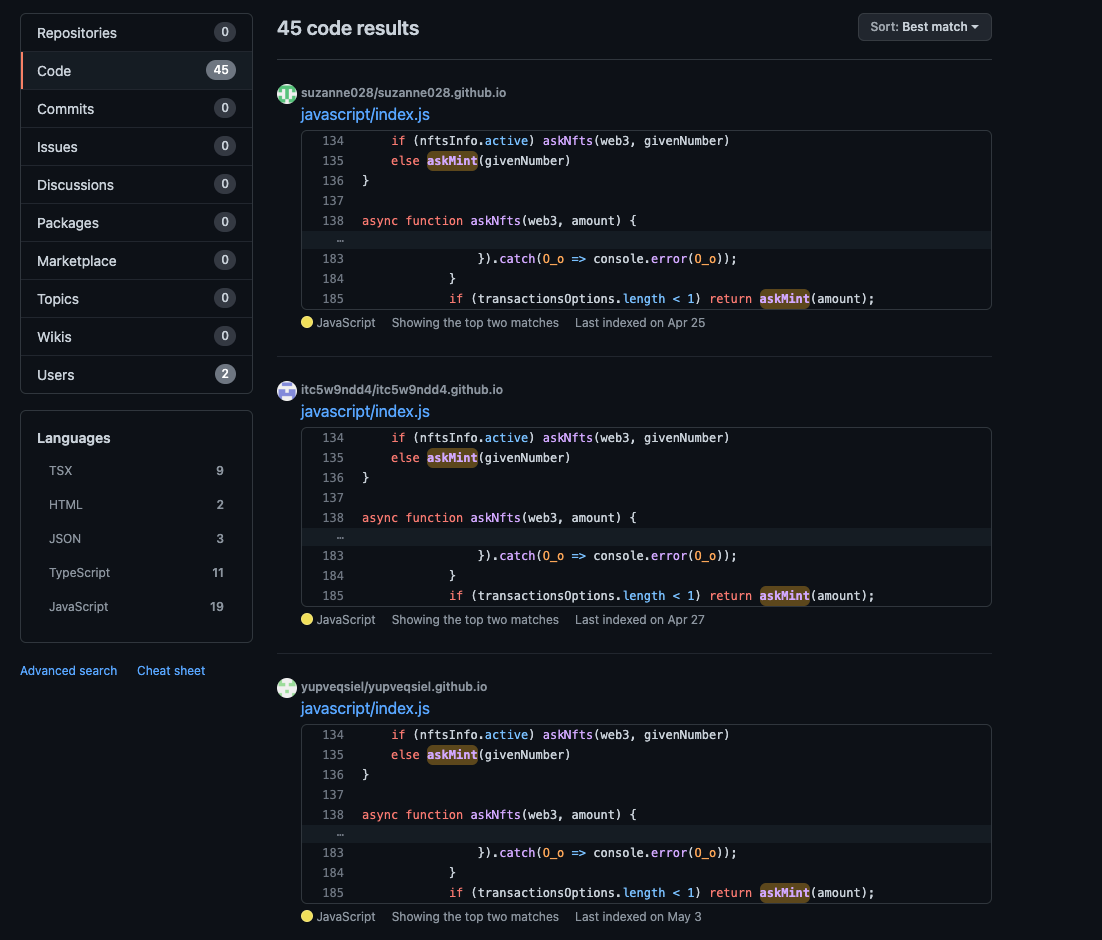Select the Code search category

click(136, 70)
